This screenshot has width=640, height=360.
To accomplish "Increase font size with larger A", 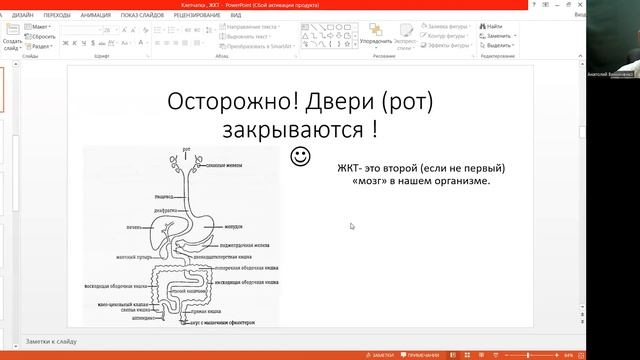I will click(x=124, y=30).
